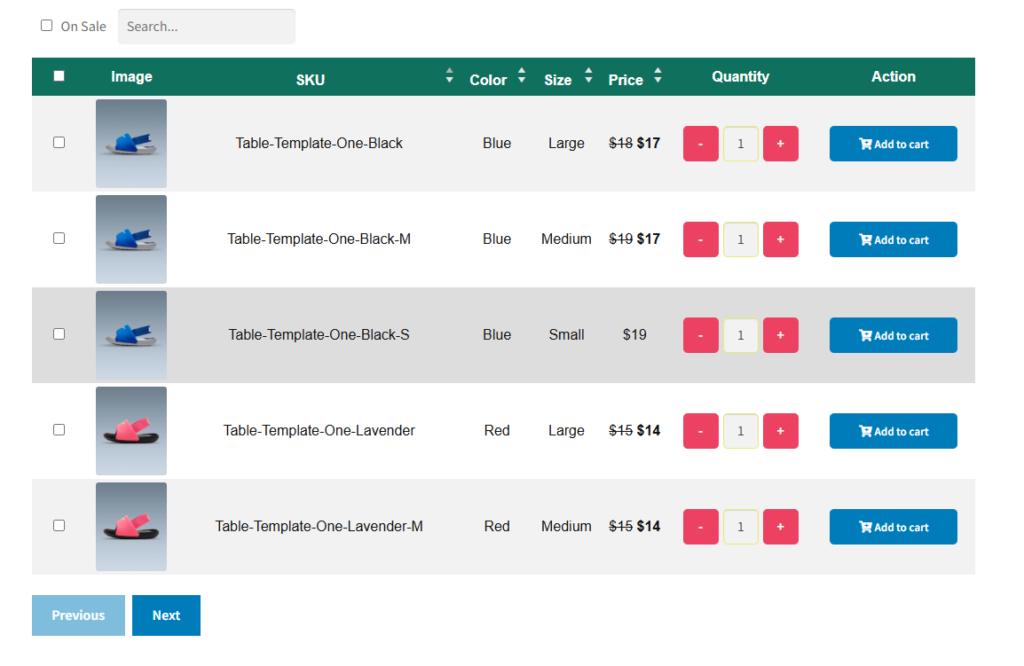
Task: Click the minus icon on the Table-Template-One-Black-M row
Action: coord(700,239)
